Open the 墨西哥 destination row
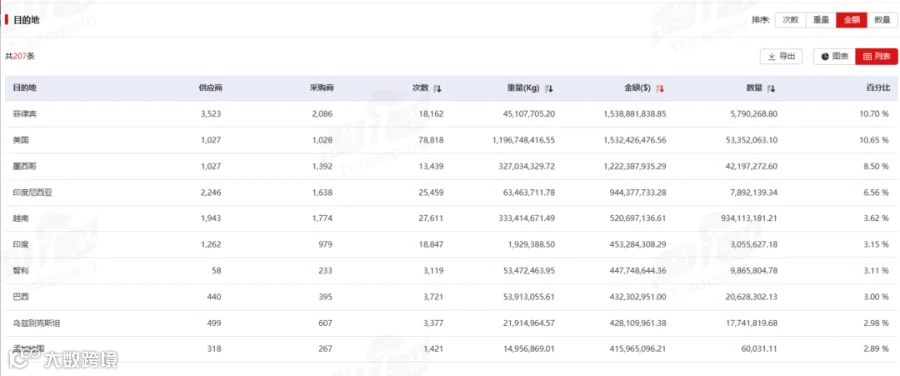This screenshot has width=900, height=376. point(450,166)
